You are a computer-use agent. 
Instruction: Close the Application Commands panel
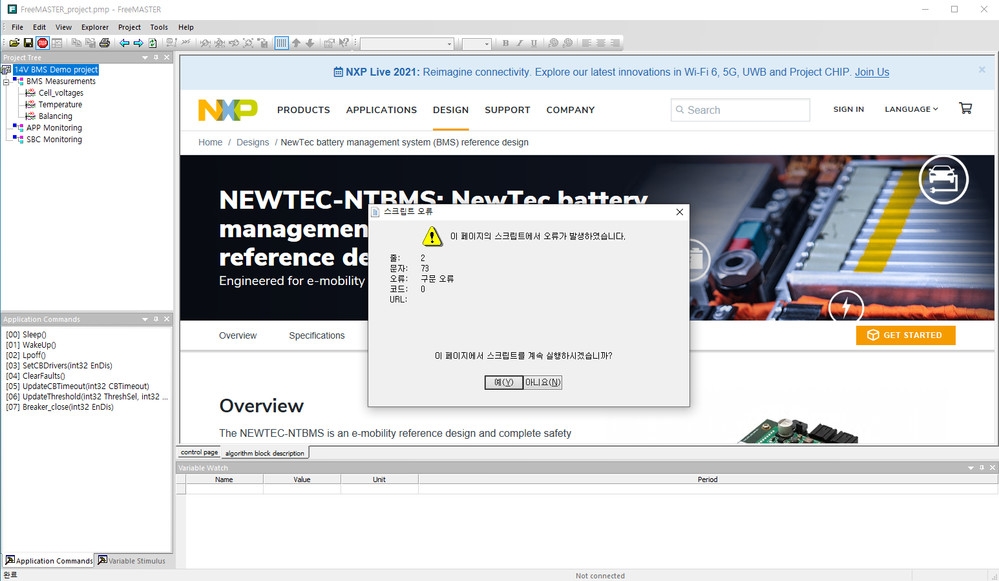167,319
